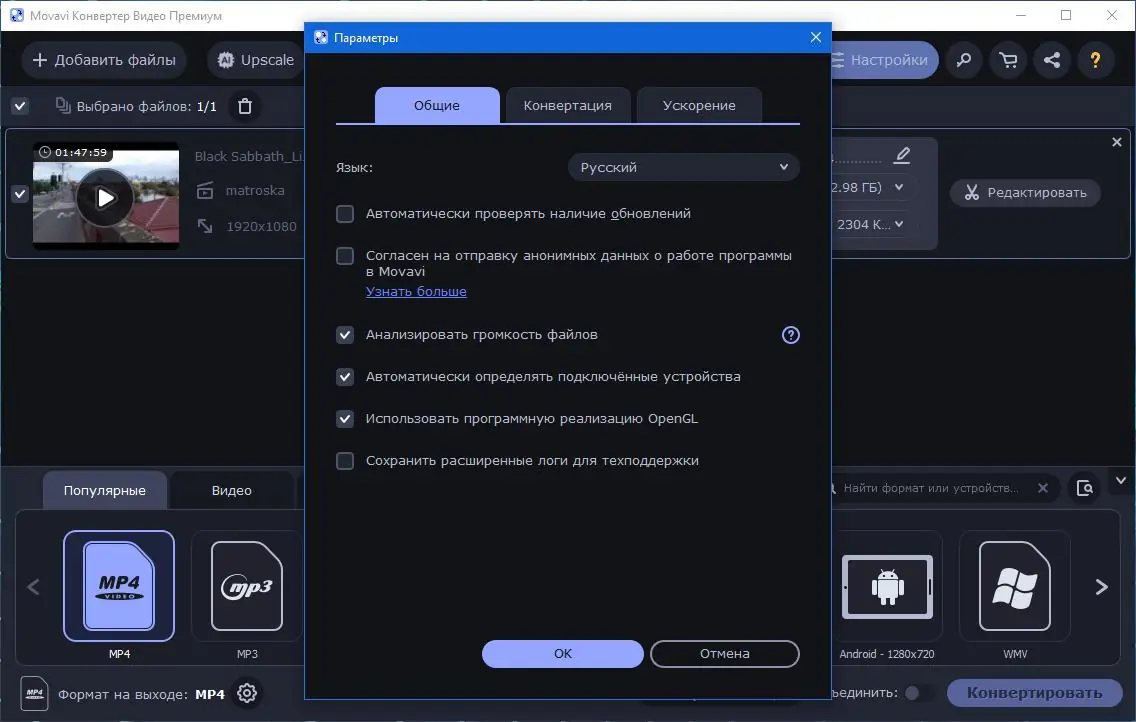Open the 'Узнать больше' link
Viewport: 1136px width, 722px height.
pyautogui.click(x=416, y=291)
